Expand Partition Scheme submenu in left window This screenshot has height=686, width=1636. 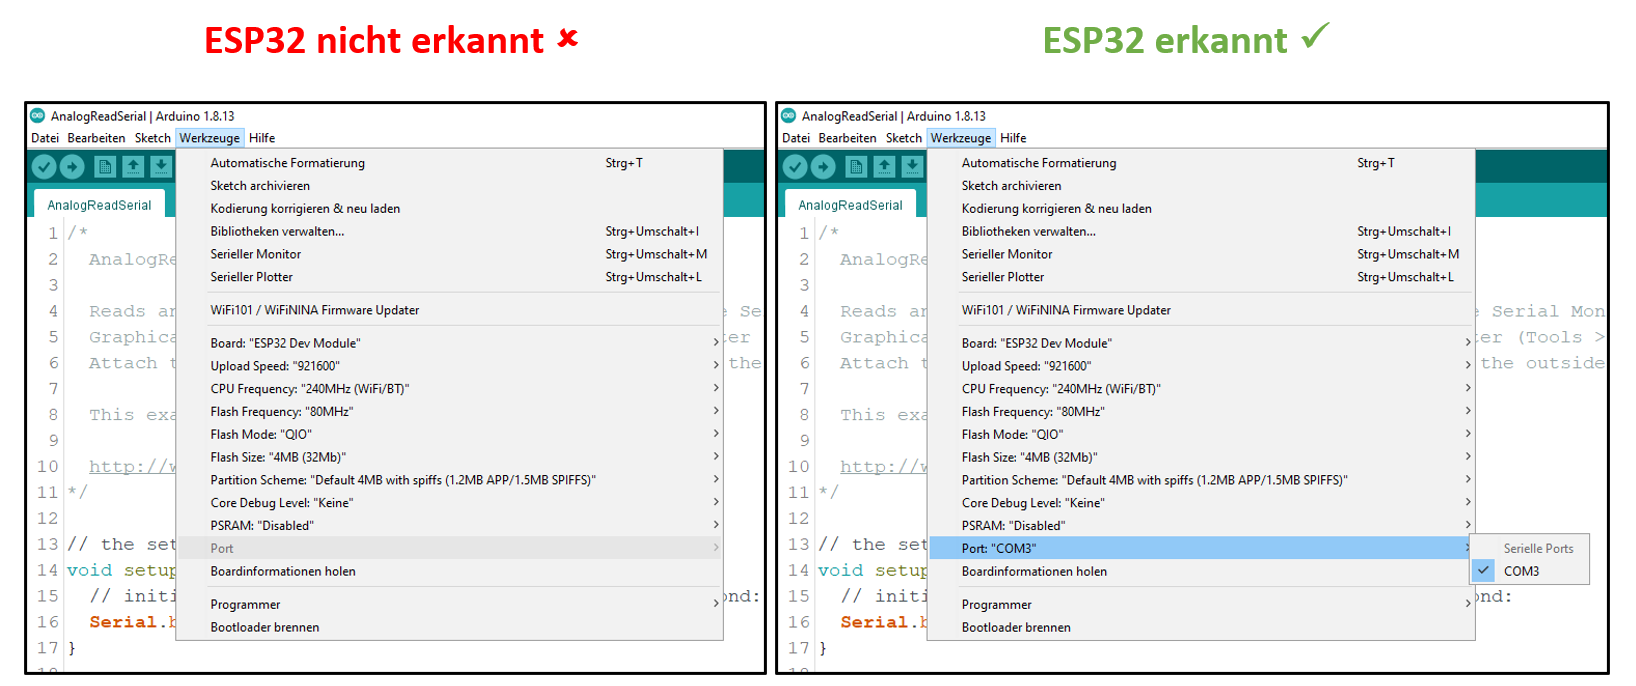(x=450, y=480)
